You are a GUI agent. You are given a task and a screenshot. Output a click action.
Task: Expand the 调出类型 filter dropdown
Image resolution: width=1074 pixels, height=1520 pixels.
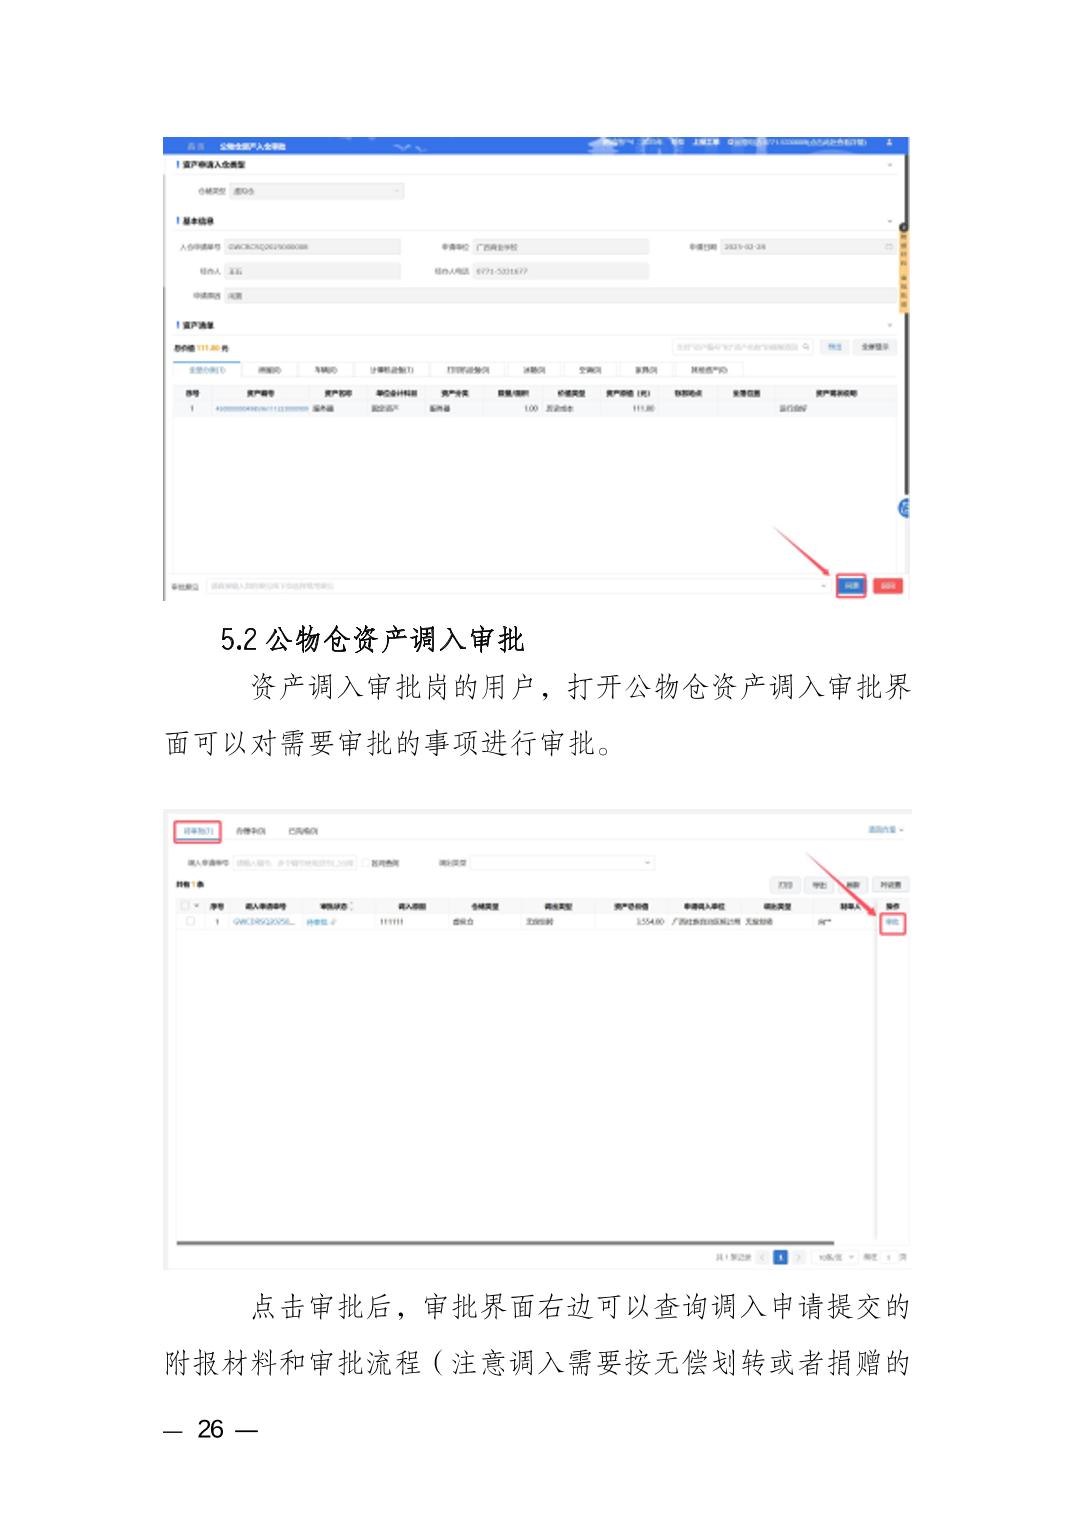pos(562,863)
